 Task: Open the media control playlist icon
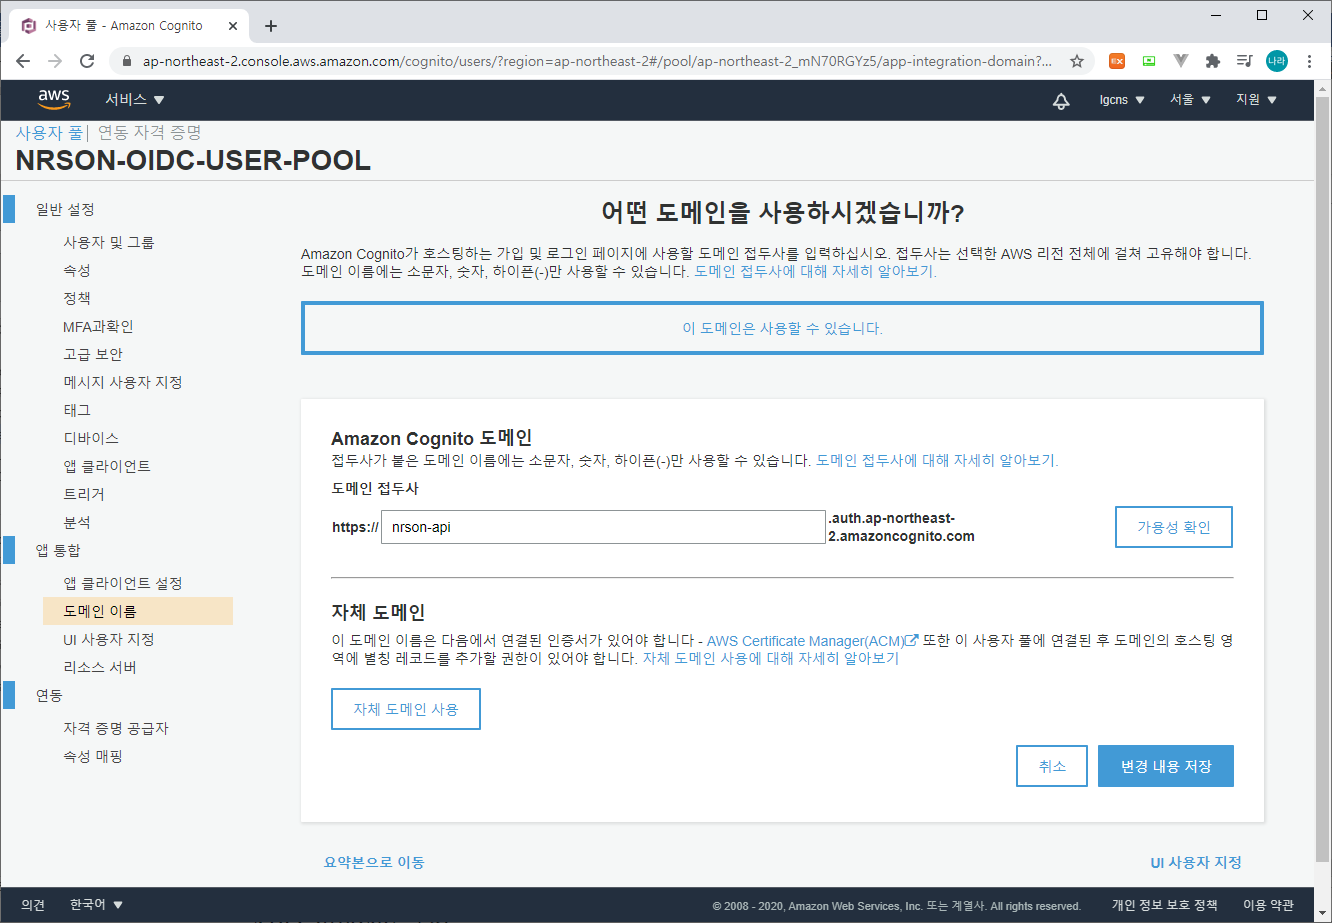[1245, 61]
